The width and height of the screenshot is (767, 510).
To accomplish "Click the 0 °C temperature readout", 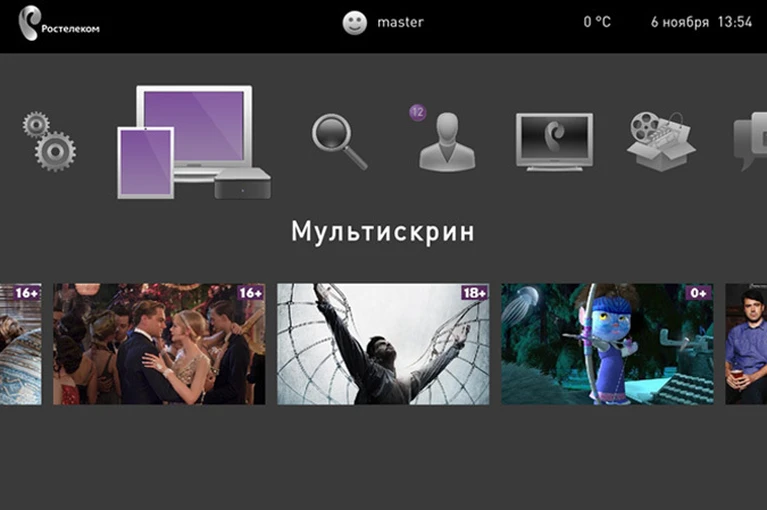I will click(597, 22).
